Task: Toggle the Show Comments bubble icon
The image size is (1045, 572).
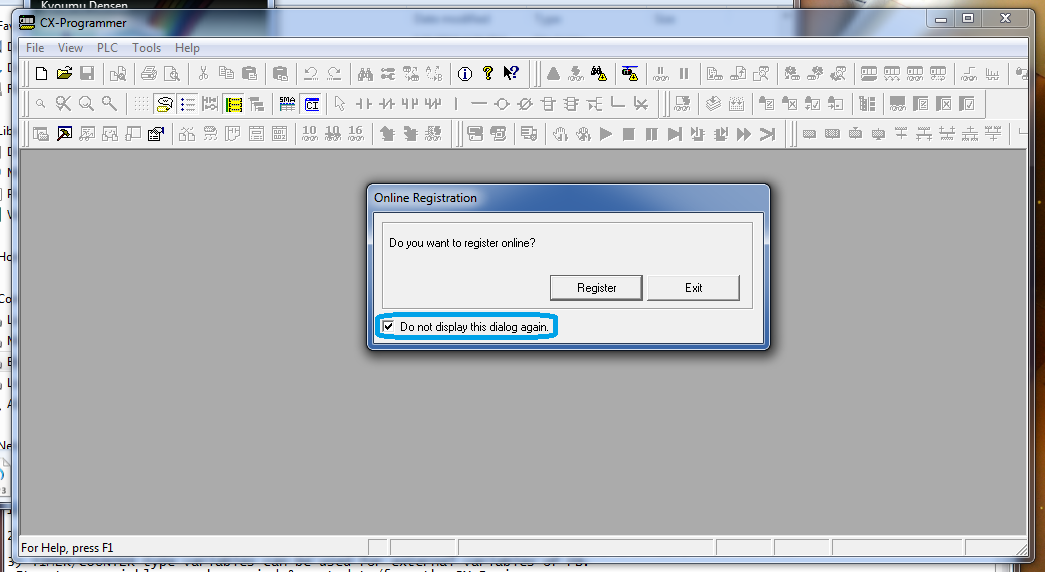Action: (x=164, y=104)
